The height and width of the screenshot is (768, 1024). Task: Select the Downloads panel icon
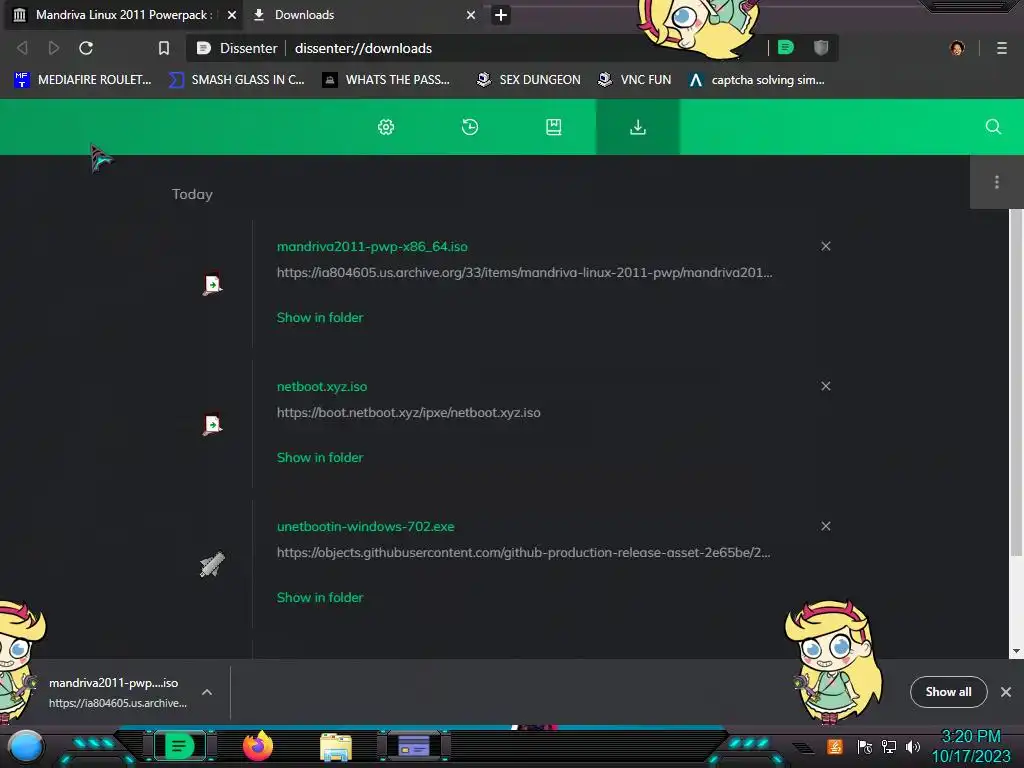pos(637,127)
